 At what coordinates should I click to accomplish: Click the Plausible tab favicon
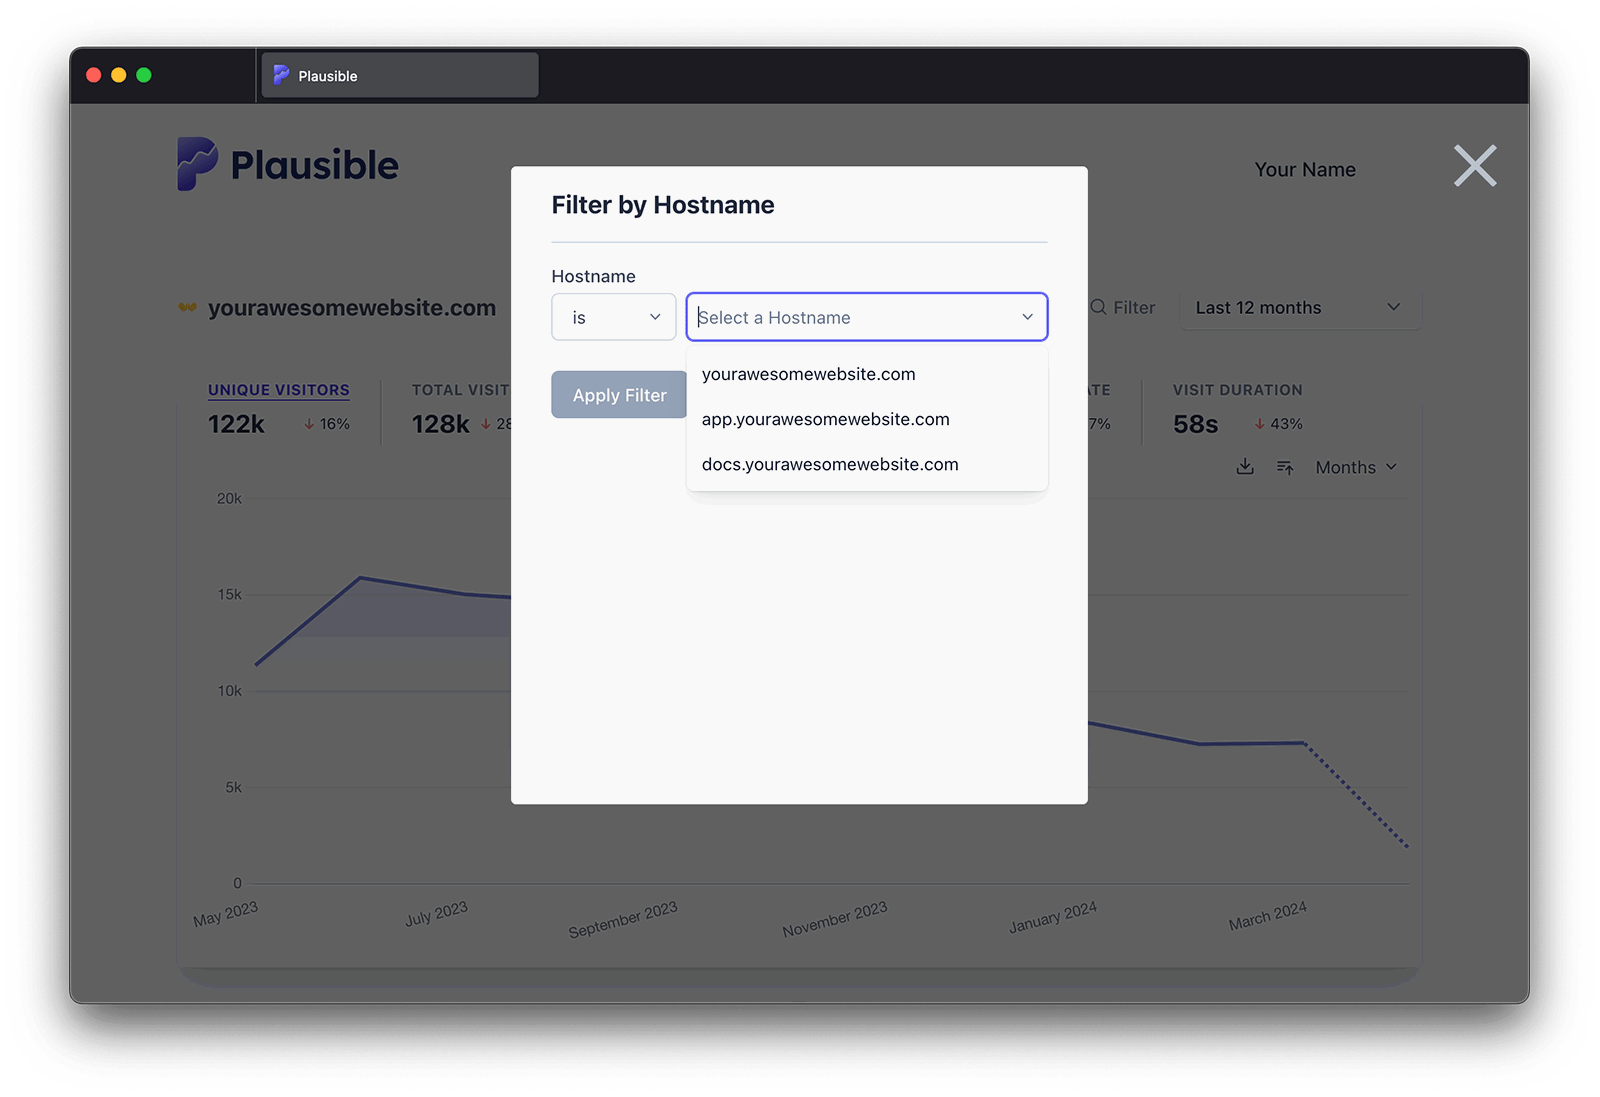282,76
